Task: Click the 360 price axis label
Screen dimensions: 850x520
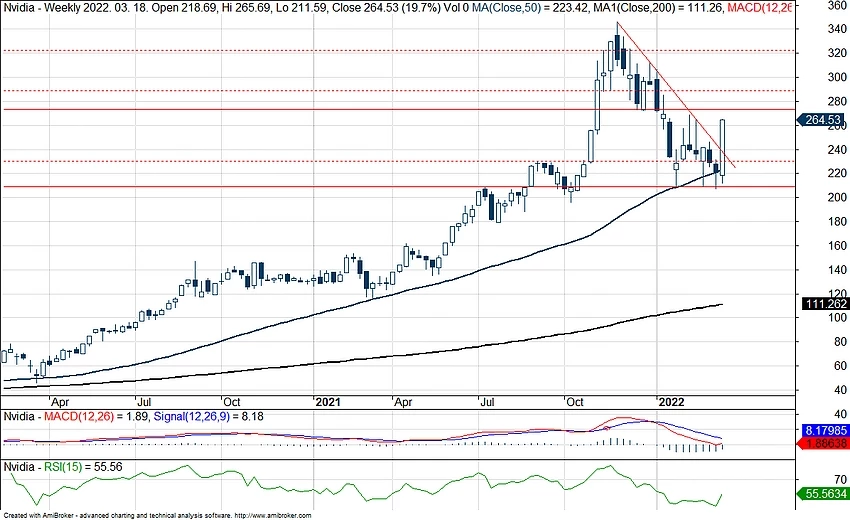Action: (x=837, y=5)
